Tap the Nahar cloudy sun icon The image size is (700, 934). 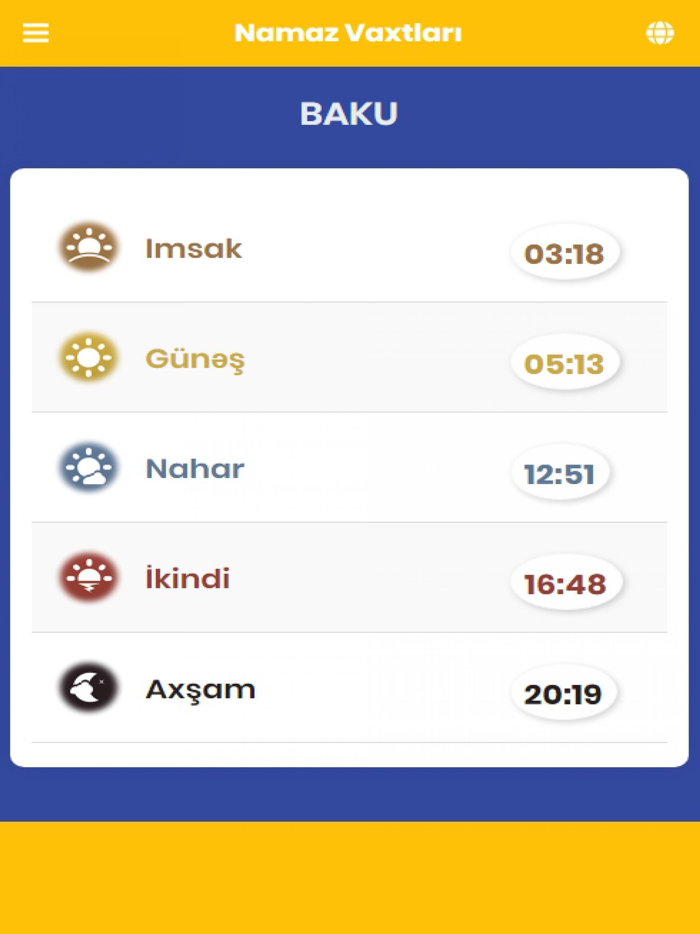click(88, 468)
